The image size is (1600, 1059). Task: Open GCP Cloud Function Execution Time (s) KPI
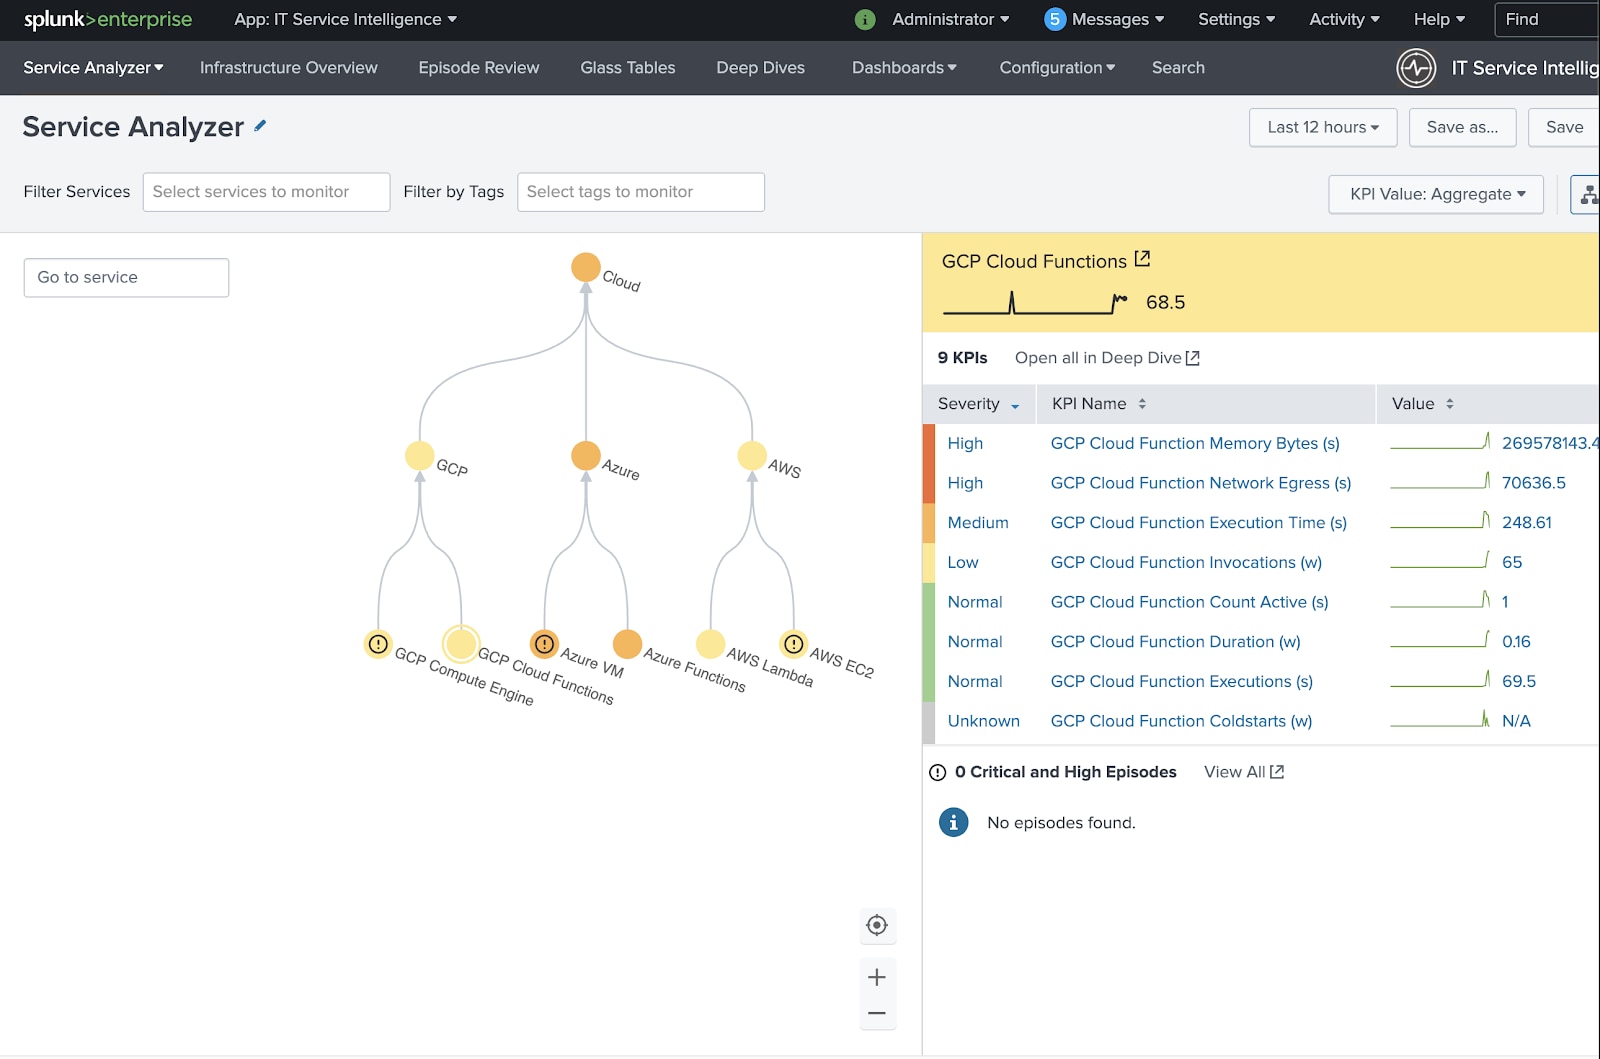pyautogui.click(x=1198, y=523)
